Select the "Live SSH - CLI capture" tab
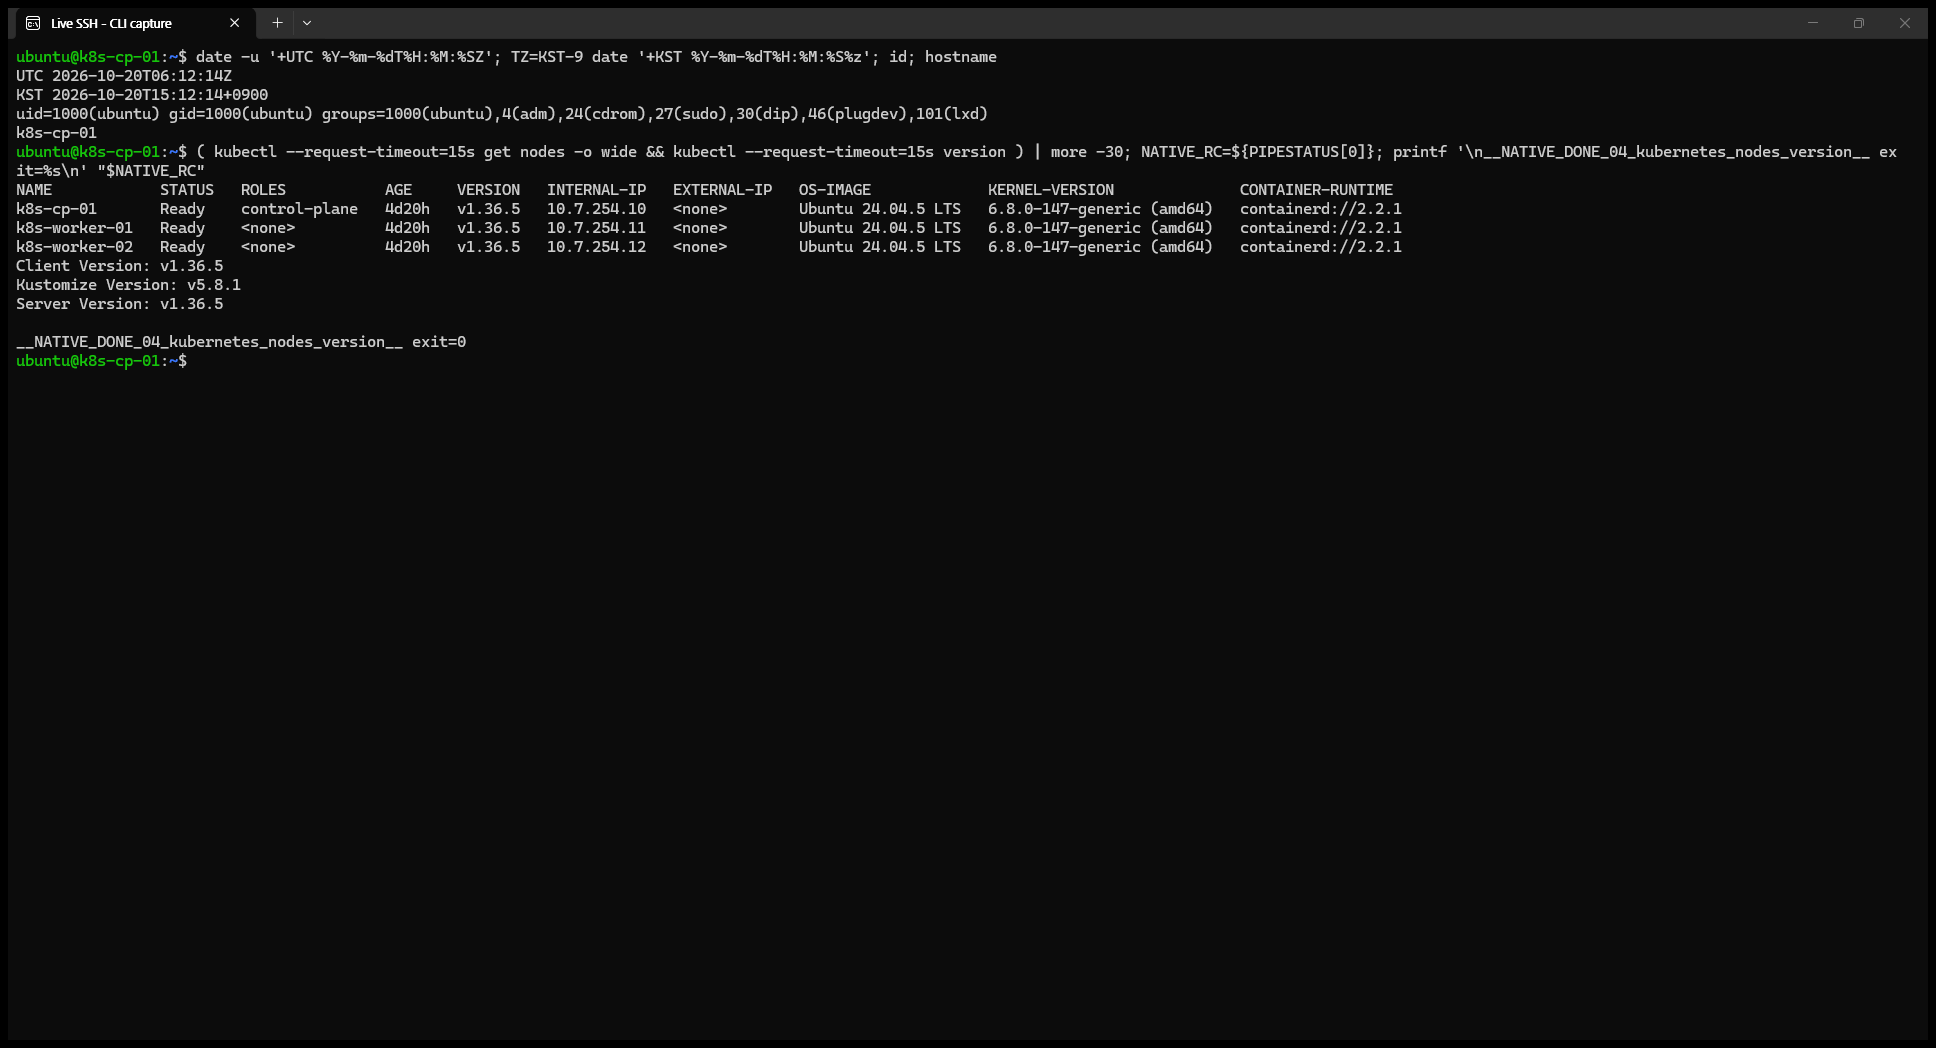This screenshot has height=1048, width=1936. coord(134,23)
